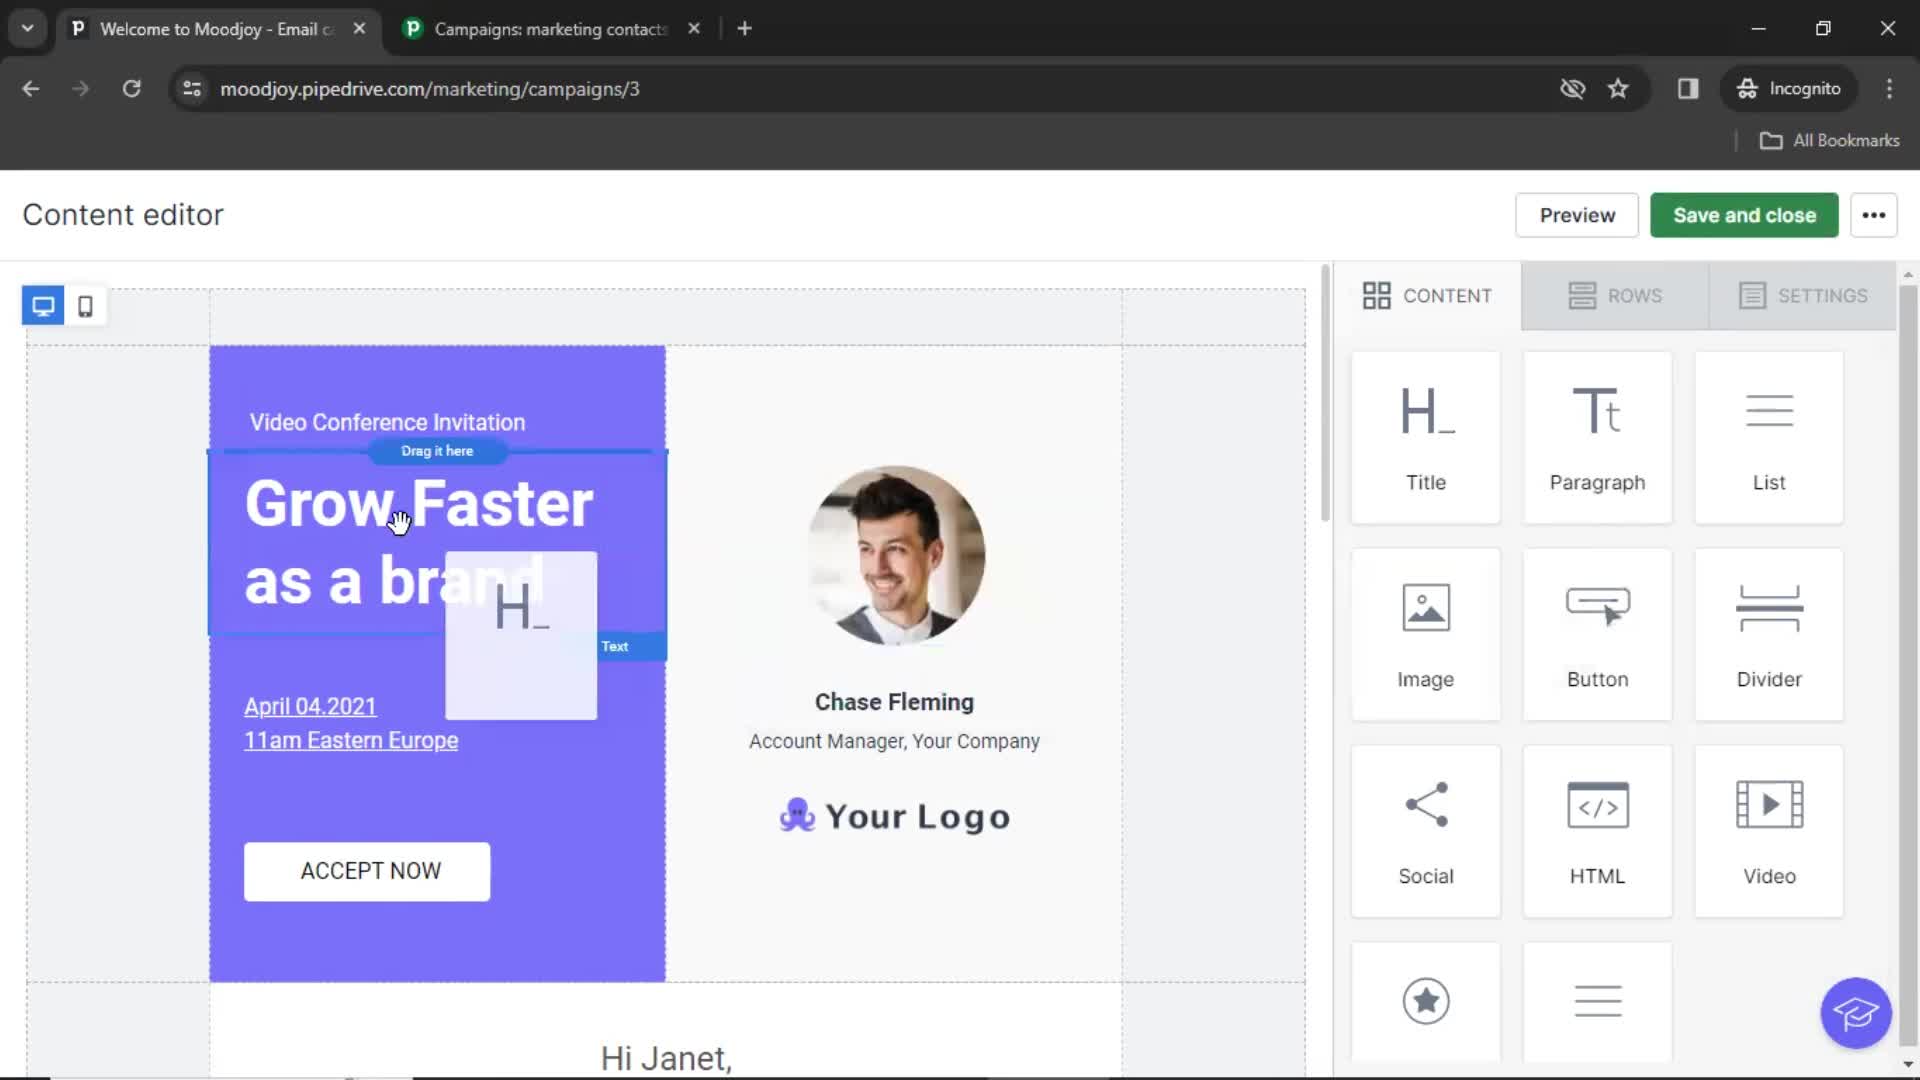Select the Title content block
Viewport: 1920px width, 1080px height.
tap(1425, 437)
